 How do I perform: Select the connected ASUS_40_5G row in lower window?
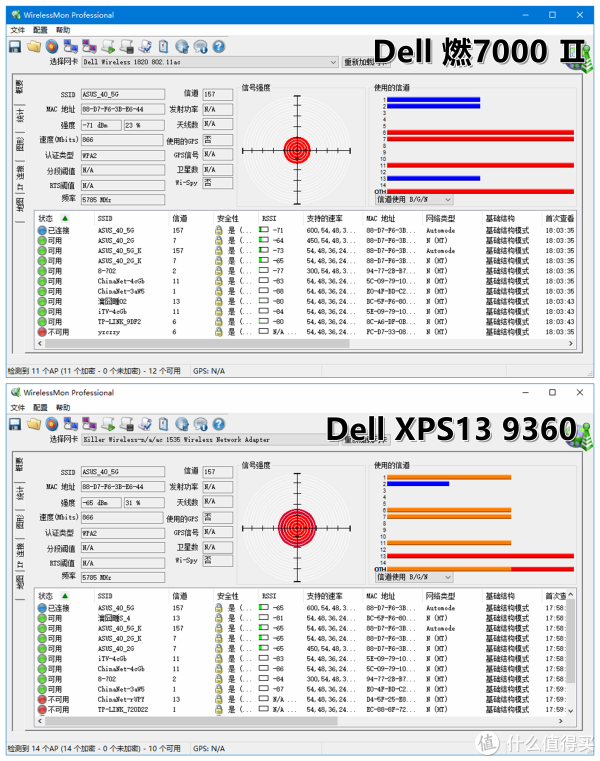coord(301,608)
